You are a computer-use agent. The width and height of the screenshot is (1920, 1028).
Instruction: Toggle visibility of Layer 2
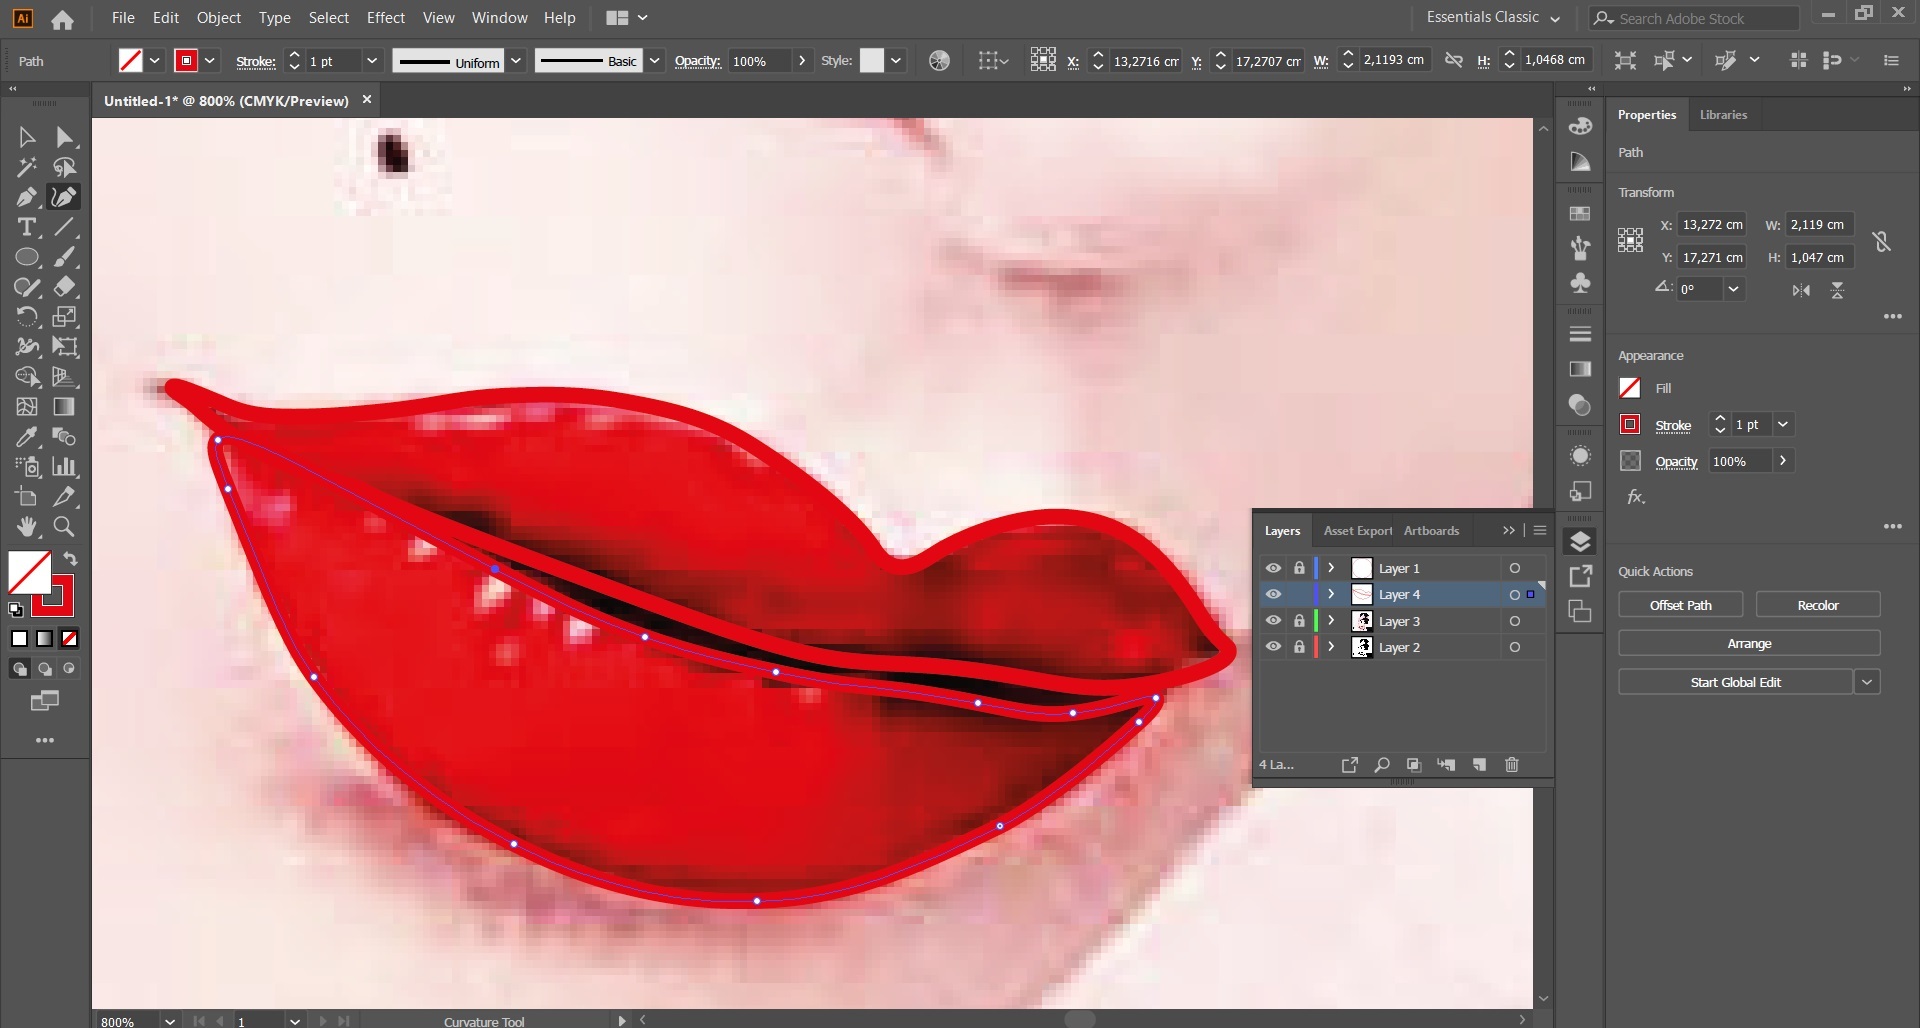coord(1273,647)
